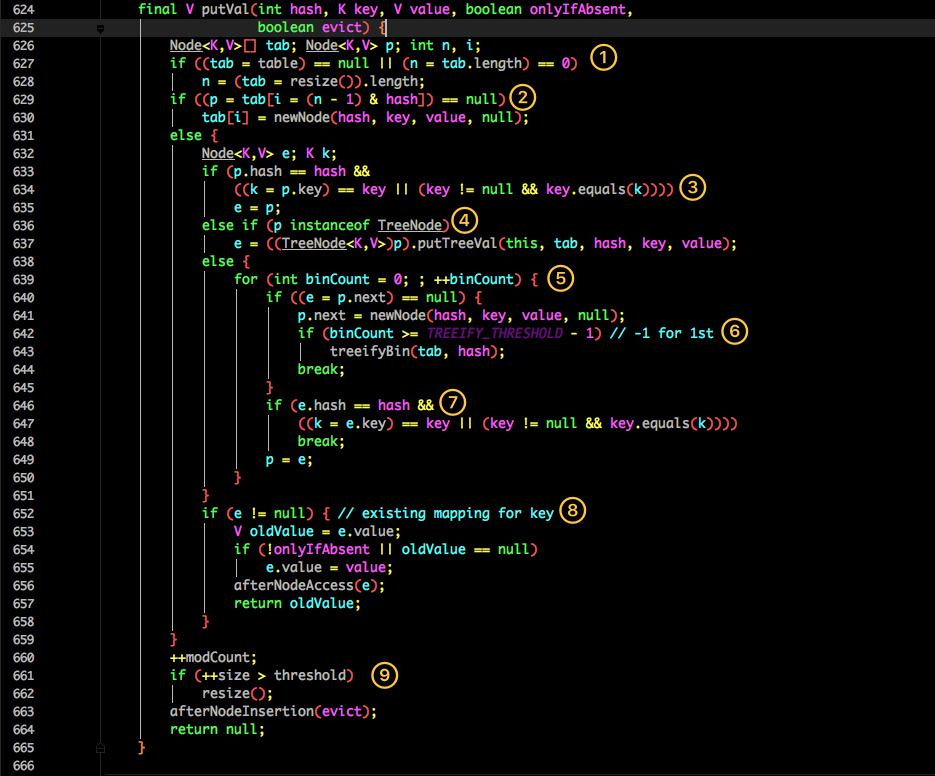
Task: Click annotation badge 9 beside the threshold check
Action: pyautogui.click(x=384, y=675)
